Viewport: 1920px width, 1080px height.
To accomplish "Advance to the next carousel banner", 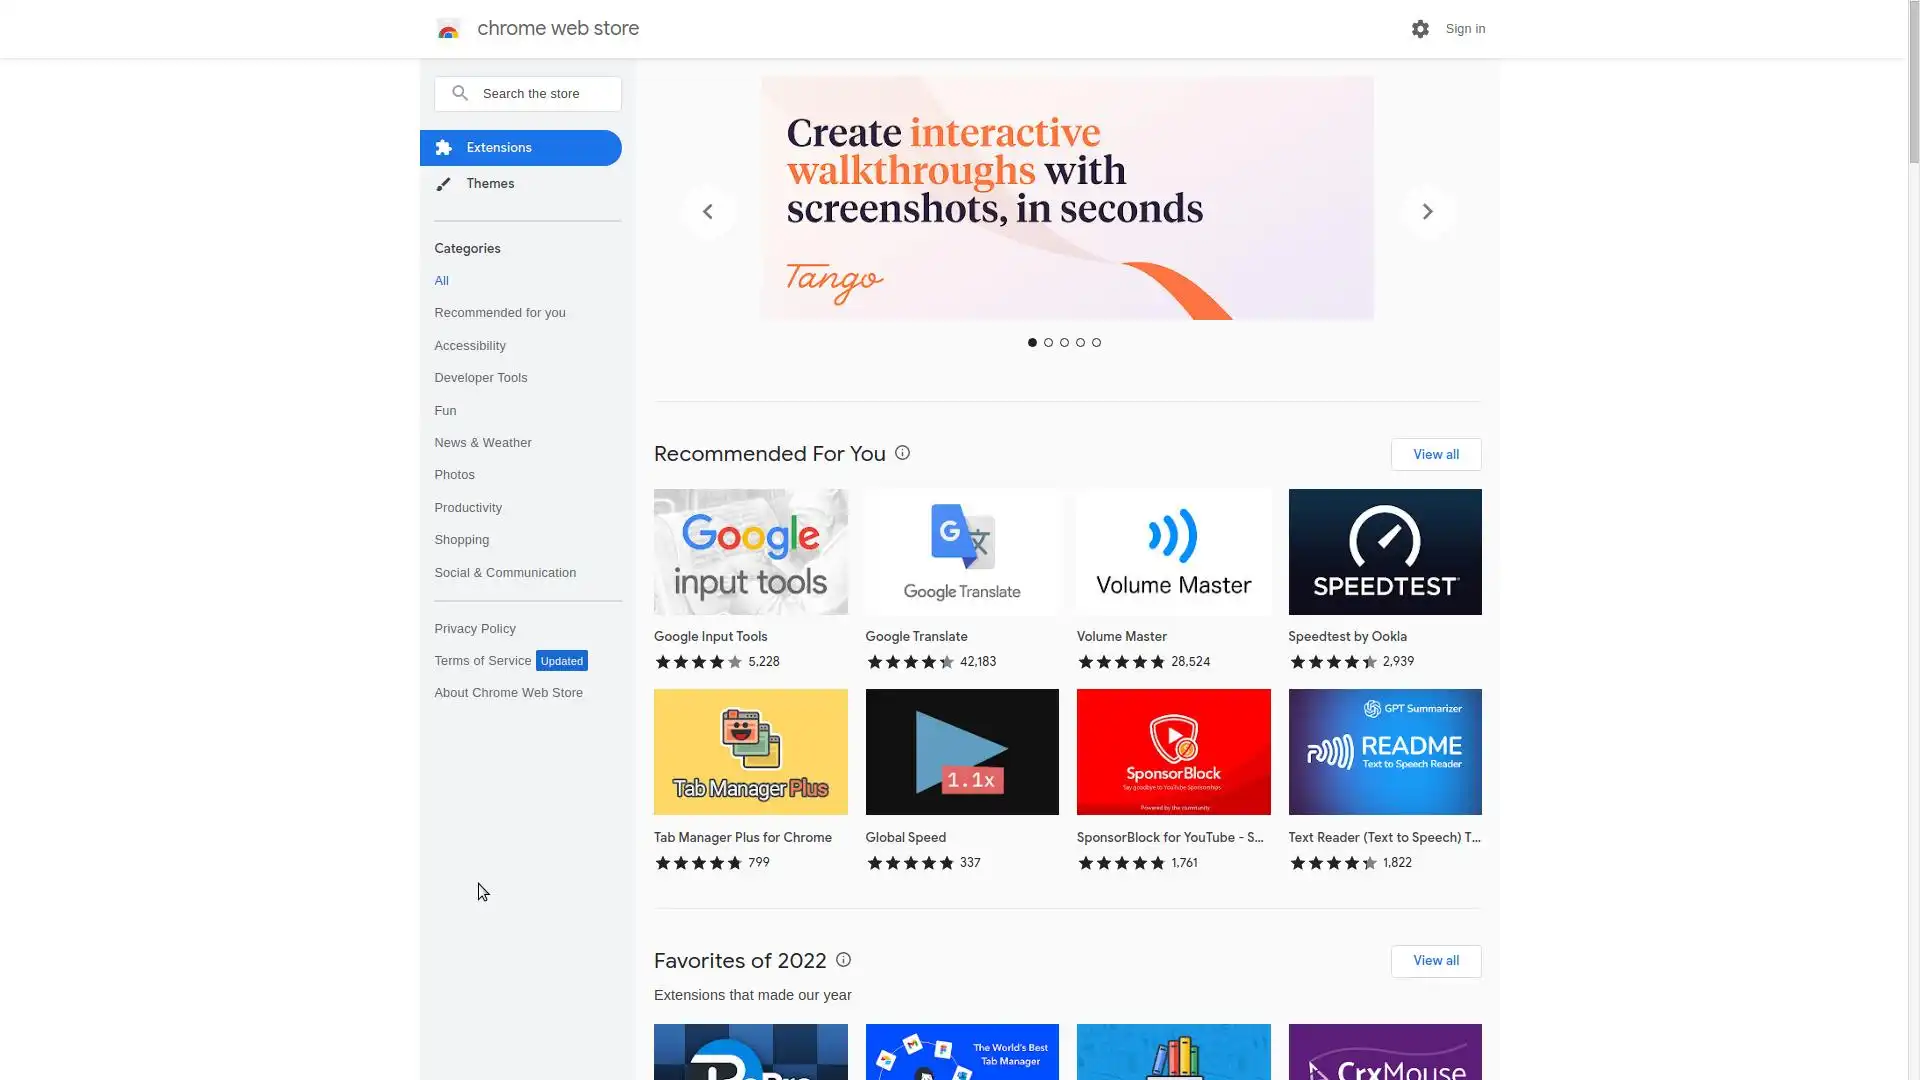I will click(1427, 211).
